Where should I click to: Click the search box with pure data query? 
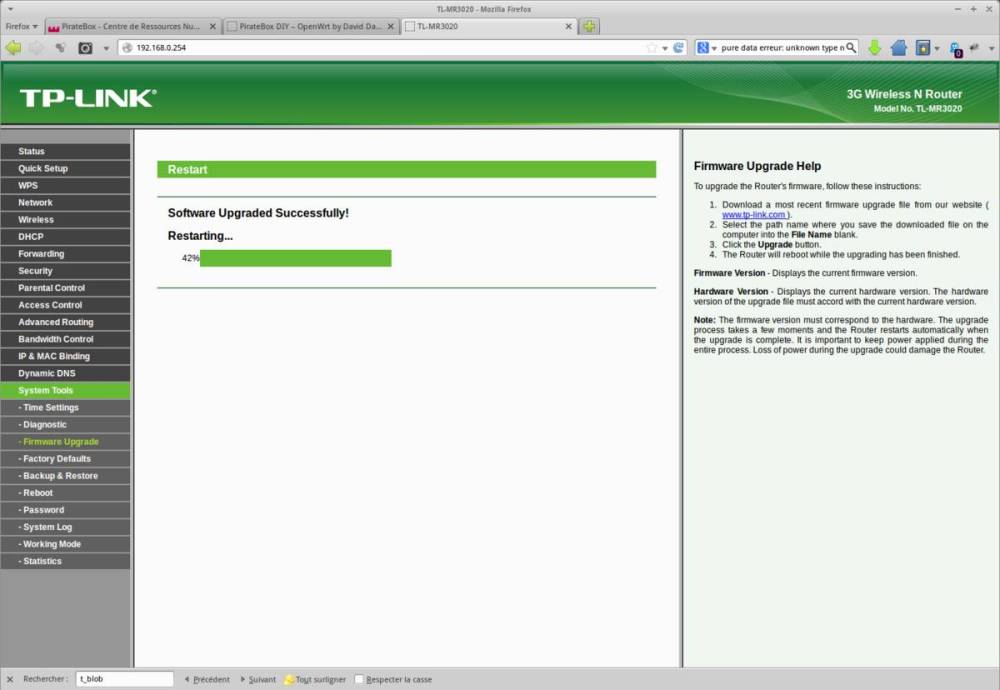pyautogui.click(x=782, y=48)
